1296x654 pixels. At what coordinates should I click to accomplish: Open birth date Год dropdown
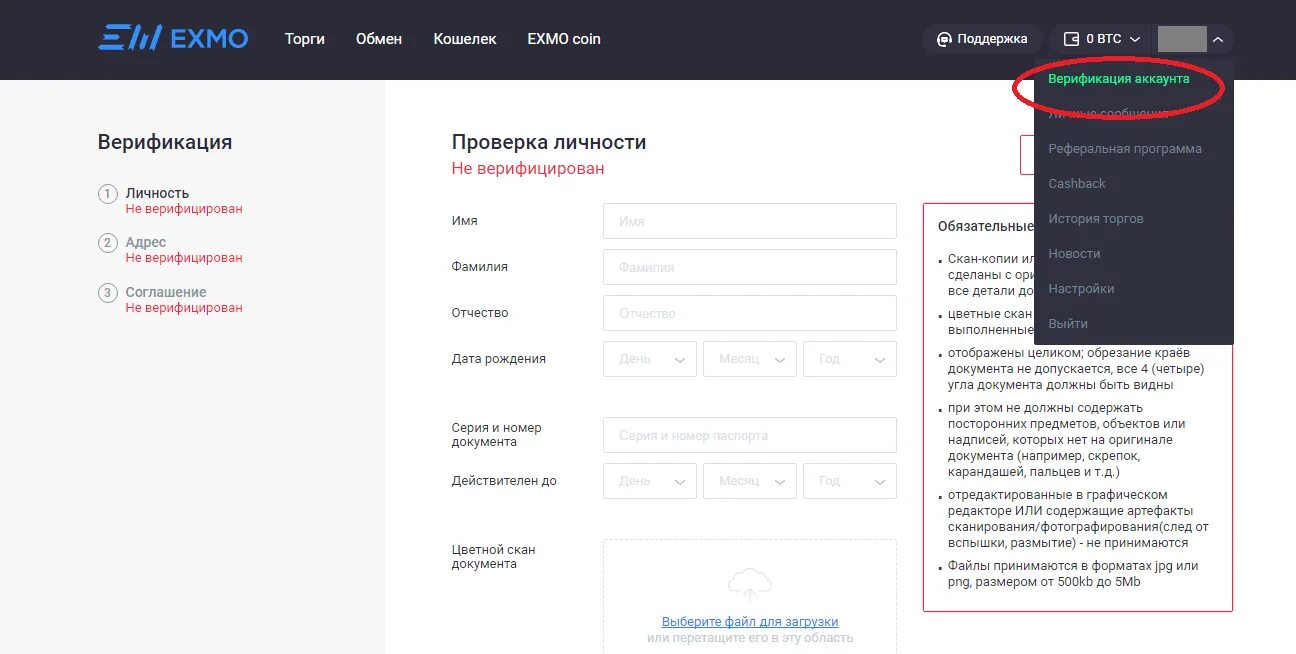point(850,359)
